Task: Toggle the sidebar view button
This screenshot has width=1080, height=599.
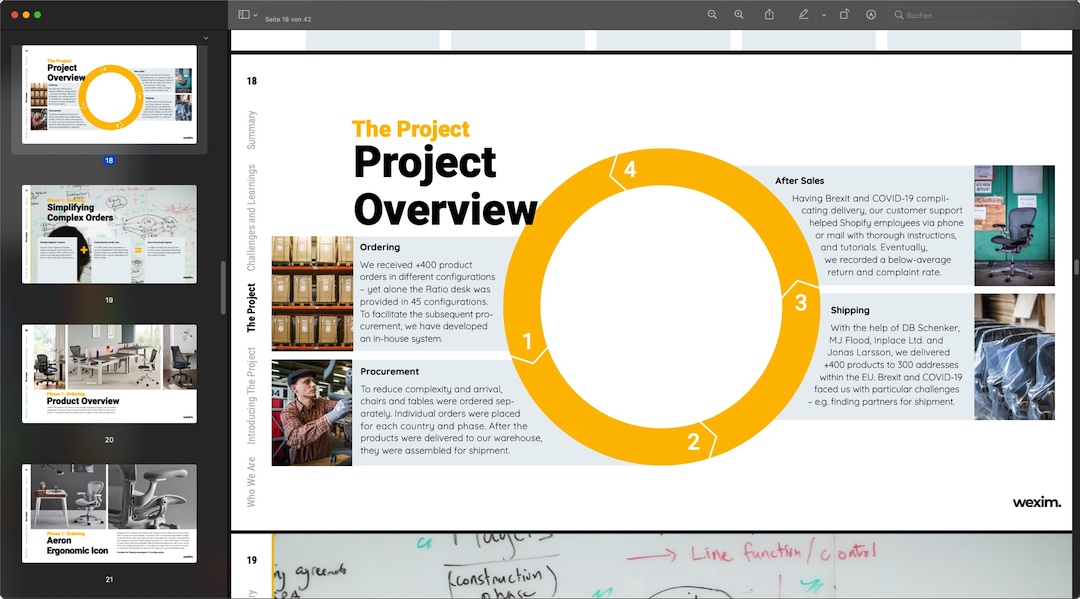Action: tap(243, 15)
